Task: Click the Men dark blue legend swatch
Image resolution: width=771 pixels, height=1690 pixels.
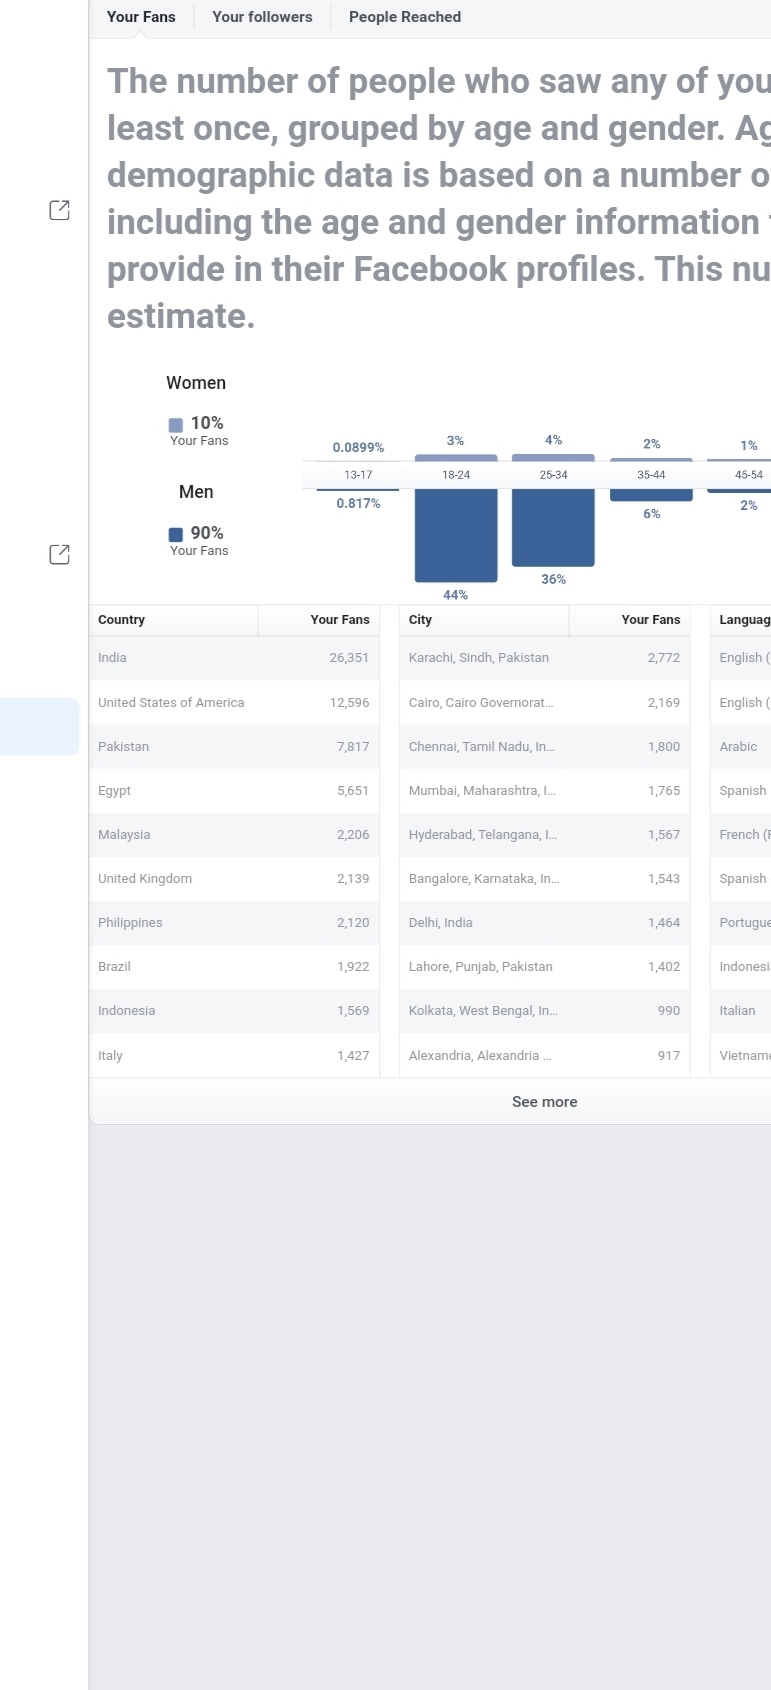Action: coord(176,535)
